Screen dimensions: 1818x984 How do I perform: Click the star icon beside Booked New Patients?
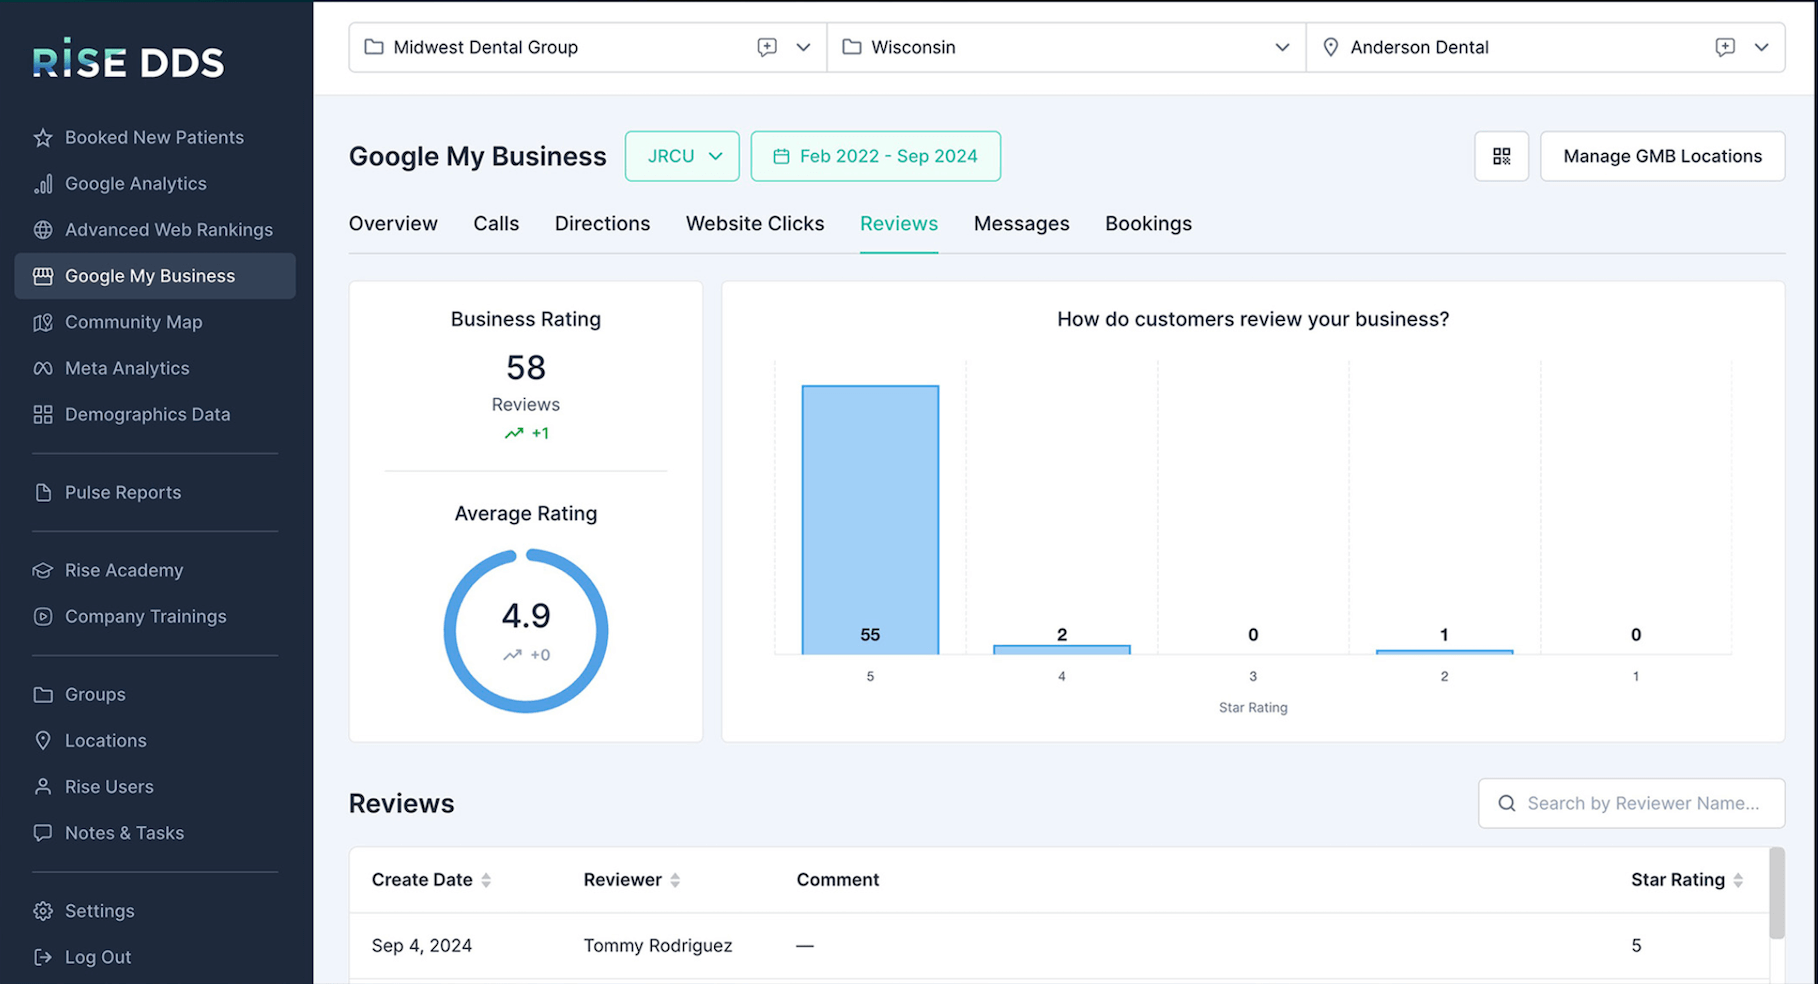43,138
